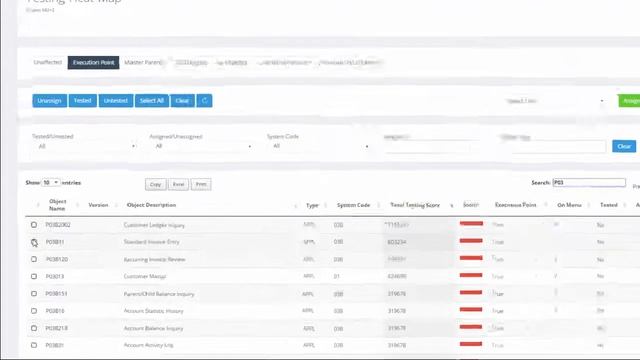640x360 pixels.
Task: Sort table by Object Description column
Action: click(x=151, y=205)
